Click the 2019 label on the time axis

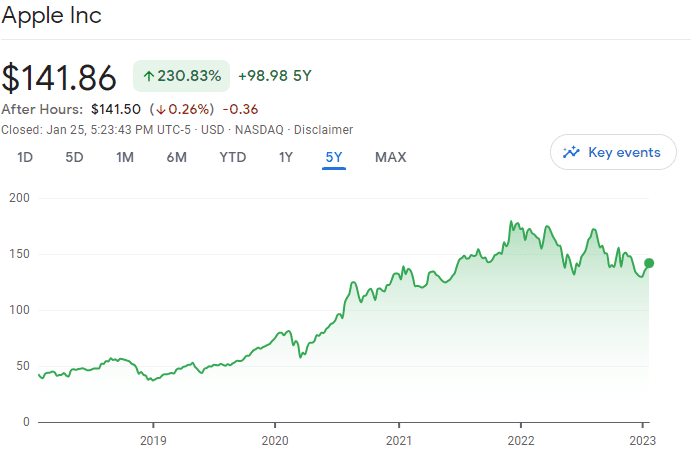tap(152, 440)
